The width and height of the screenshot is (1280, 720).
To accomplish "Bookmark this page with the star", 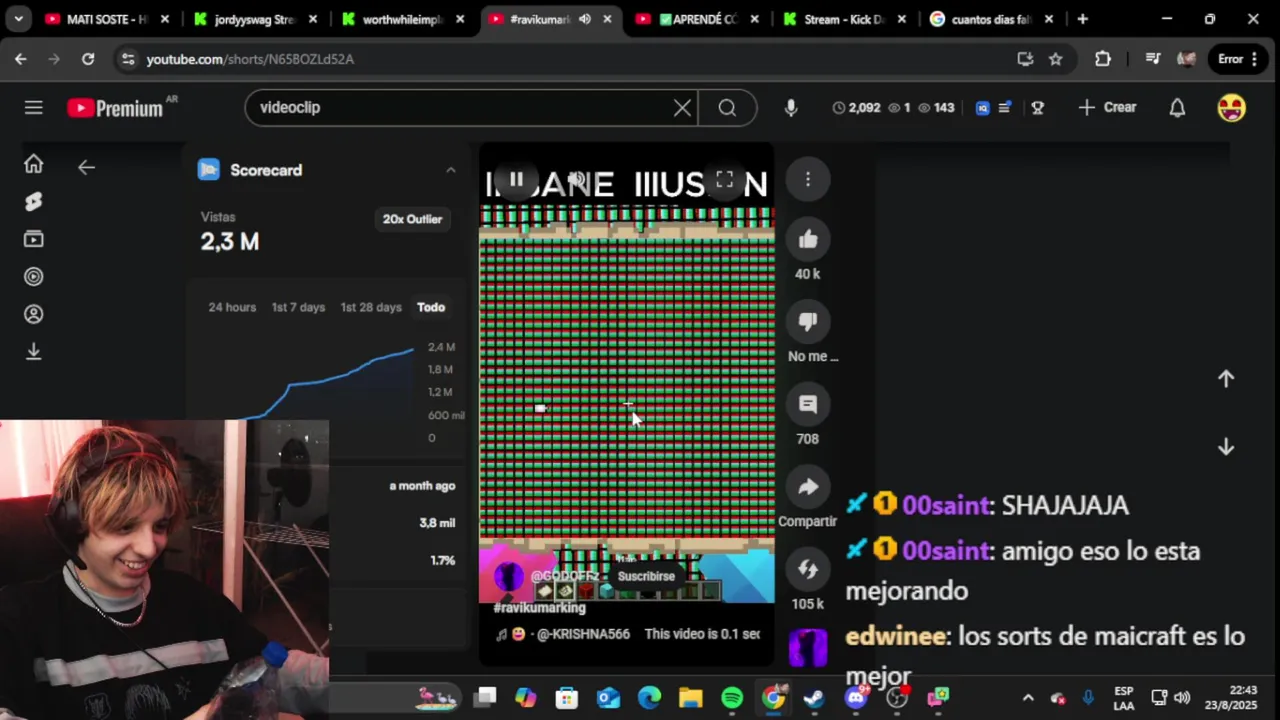I will 1055,59.
